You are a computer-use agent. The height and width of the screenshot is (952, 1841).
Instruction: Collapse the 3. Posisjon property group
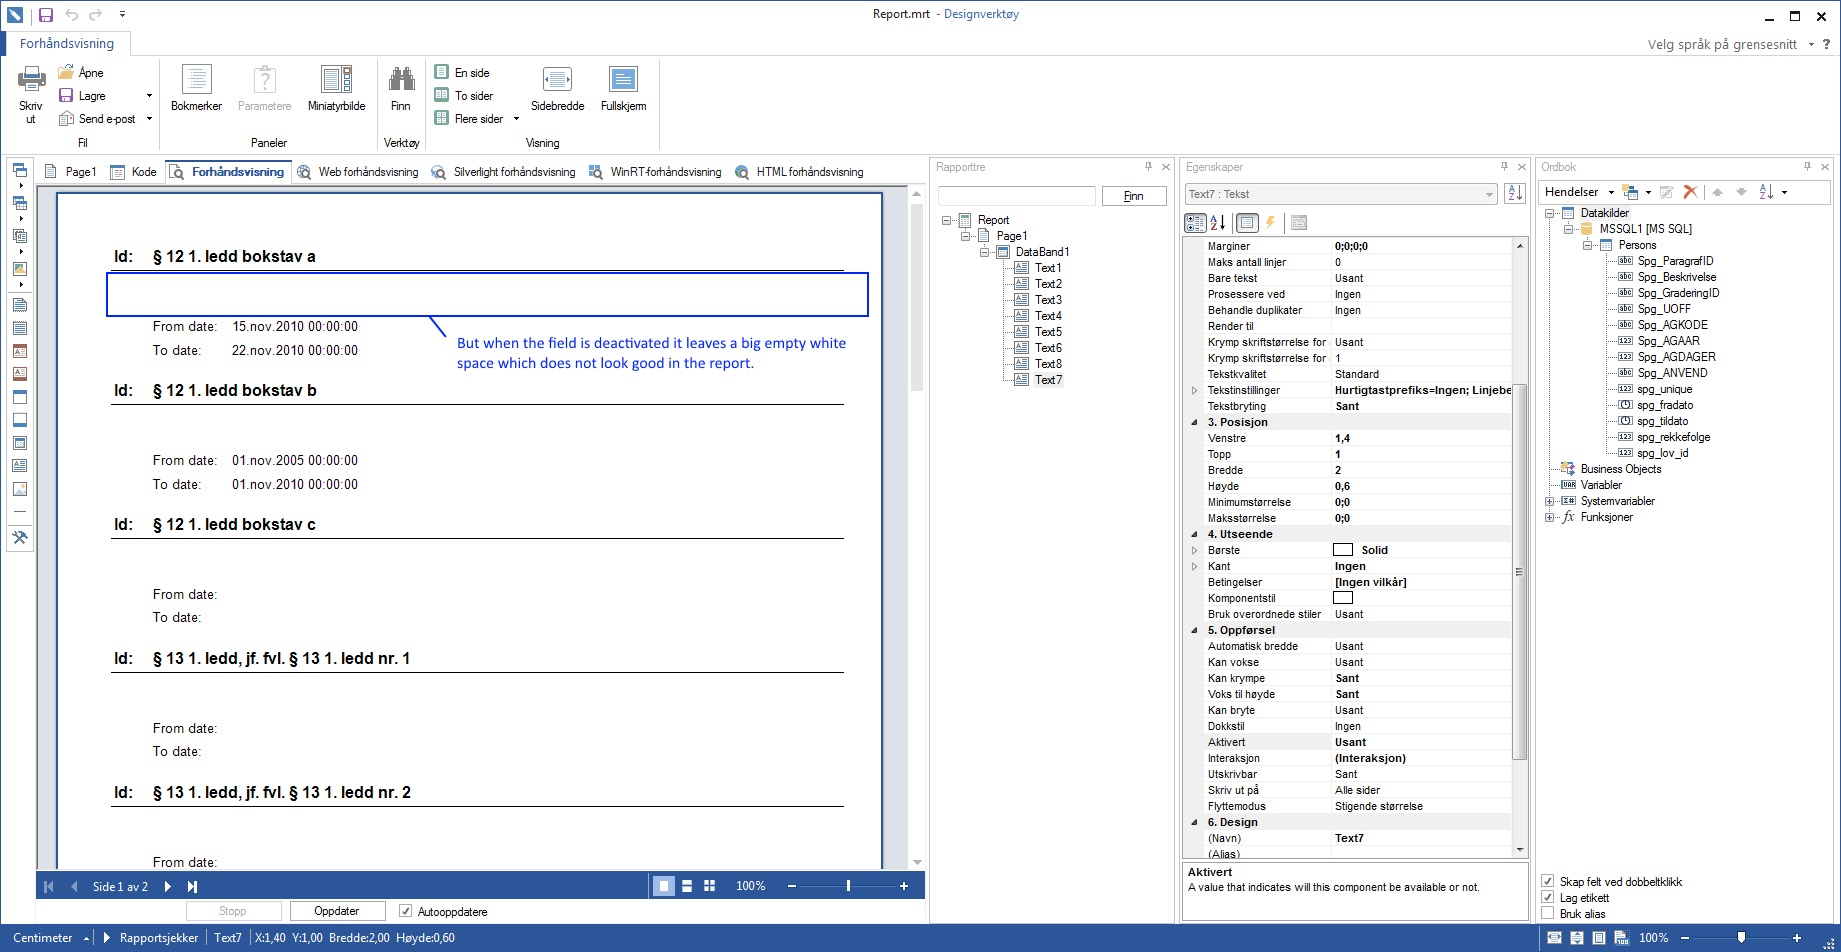coord(1194,422)
